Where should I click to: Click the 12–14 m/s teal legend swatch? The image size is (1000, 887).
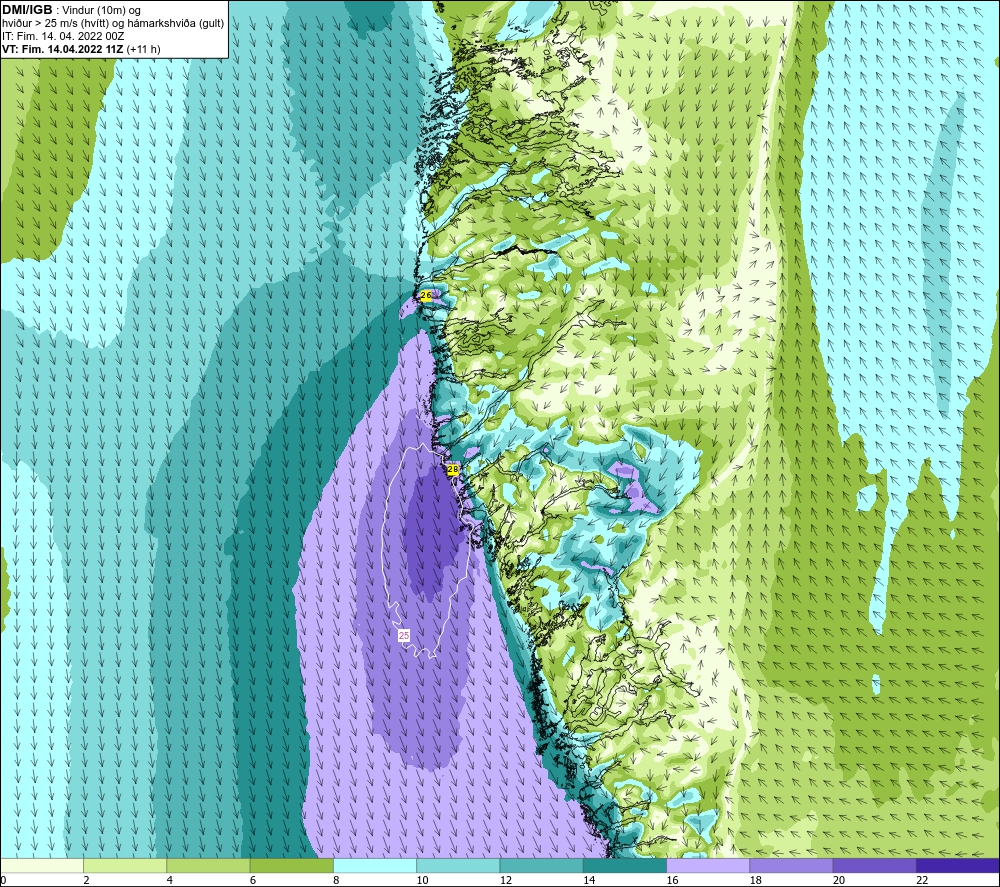point(541,865)
